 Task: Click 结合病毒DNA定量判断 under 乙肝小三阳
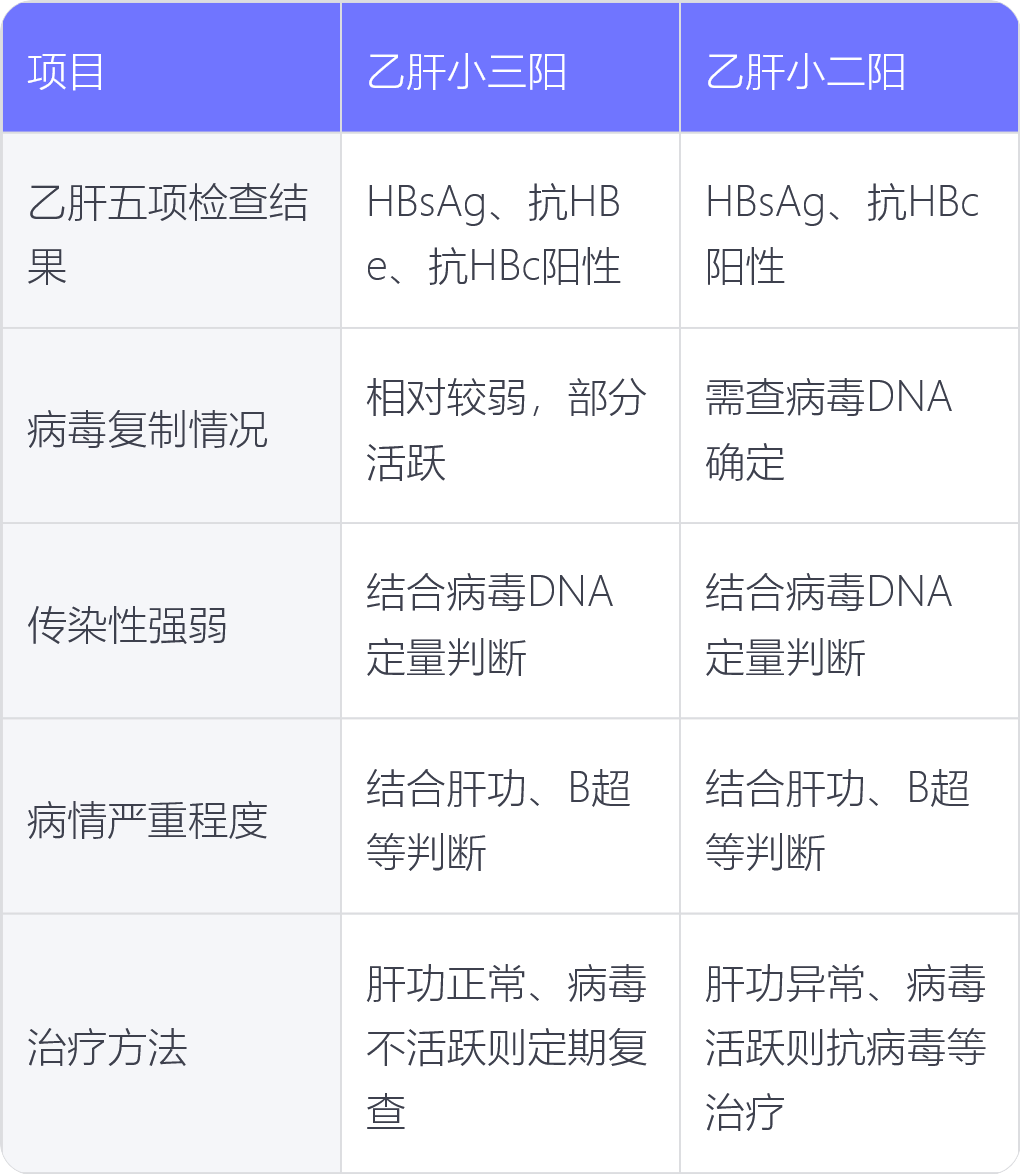(510, 621)
